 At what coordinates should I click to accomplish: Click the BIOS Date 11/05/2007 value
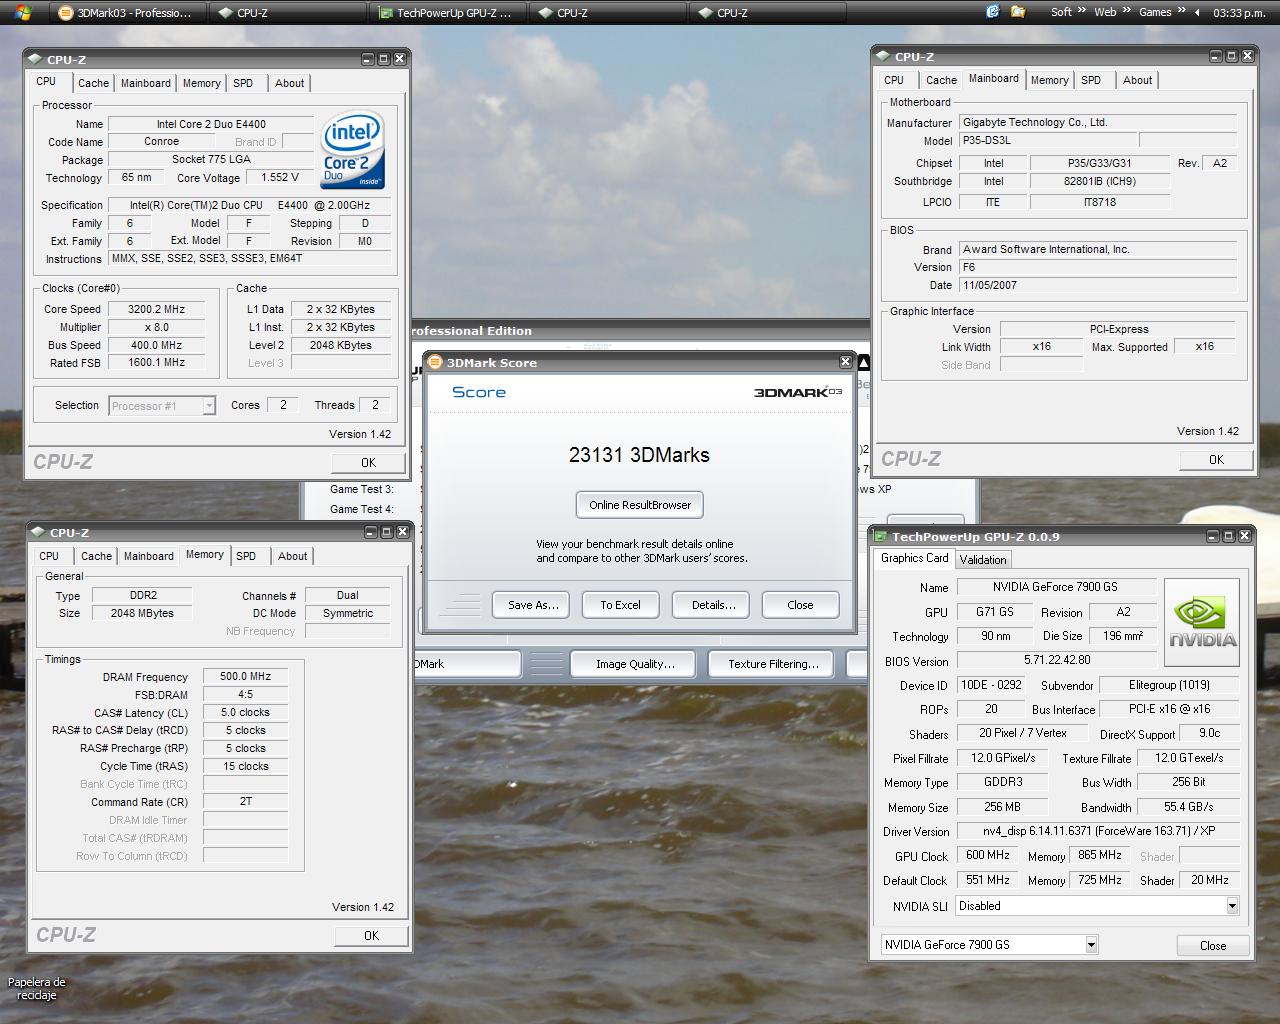coord(1098,285)
